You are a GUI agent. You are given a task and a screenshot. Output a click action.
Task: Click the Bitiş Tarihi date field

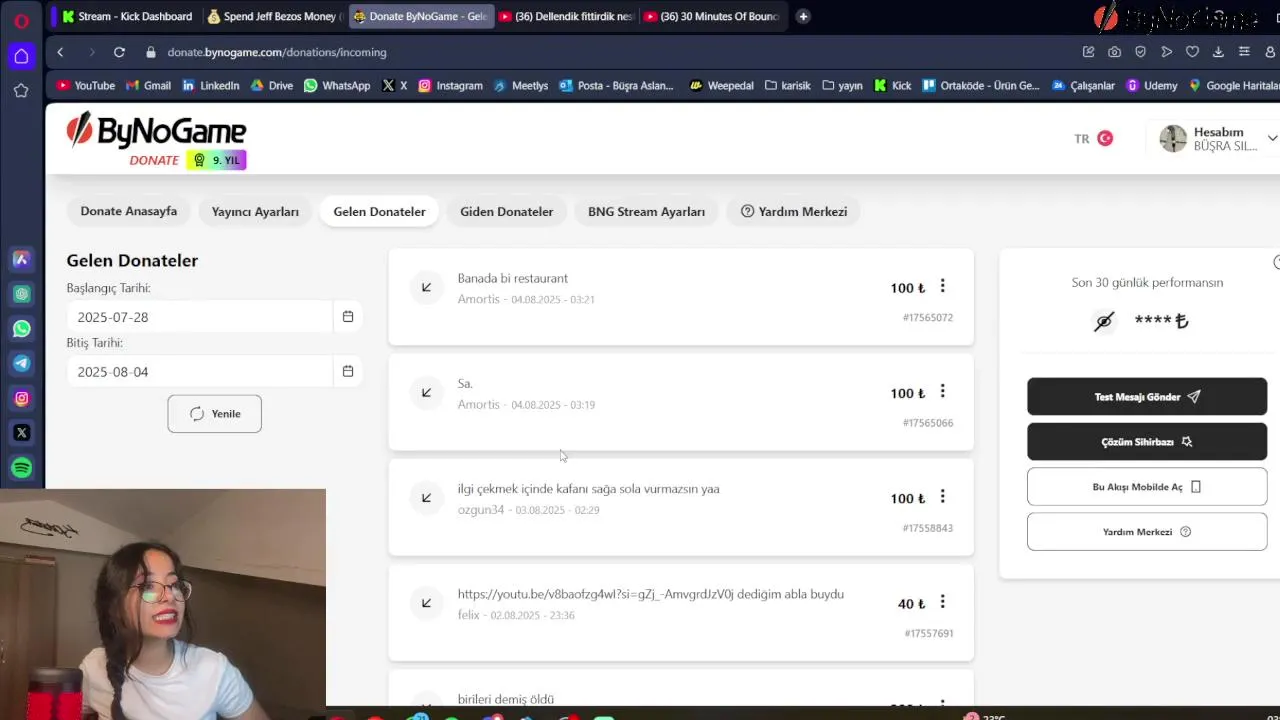coord(199,371)
